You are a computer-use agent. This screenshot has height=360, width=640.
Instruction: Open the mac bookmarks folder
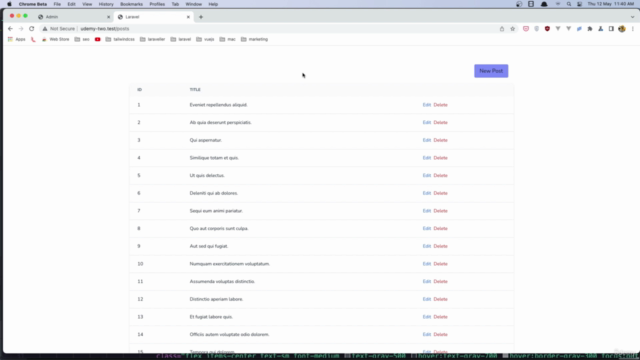pyautogui.click(x=227, y=39)
